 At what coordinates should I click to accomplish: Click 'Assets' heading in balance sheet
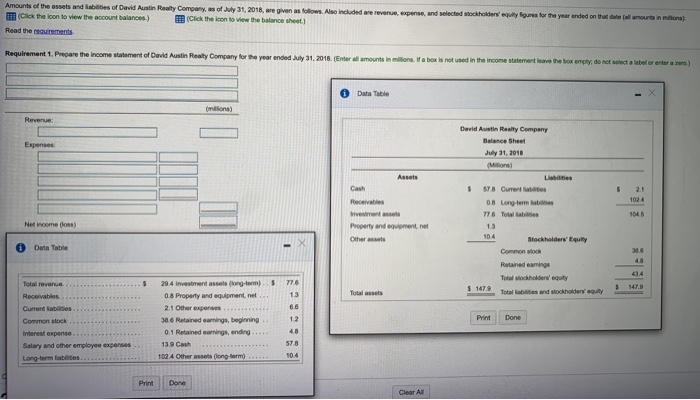408,177
